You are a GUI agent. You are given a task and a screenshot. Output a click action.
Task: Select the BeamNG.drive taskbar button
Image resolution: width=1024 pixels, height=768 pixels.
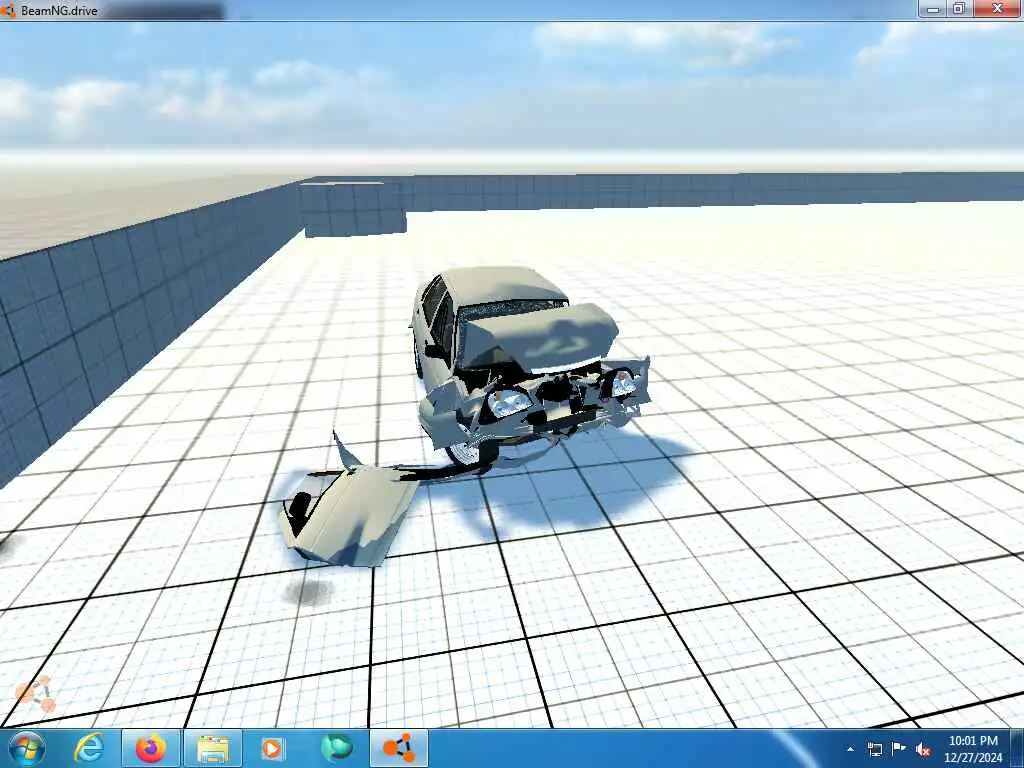click(x=399, y=748)
